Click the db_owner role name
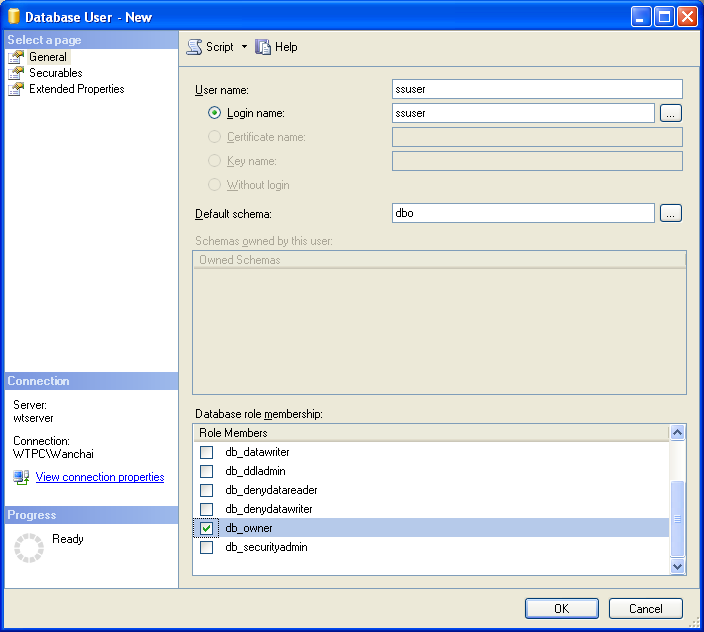704x632 pixels. 249,528
